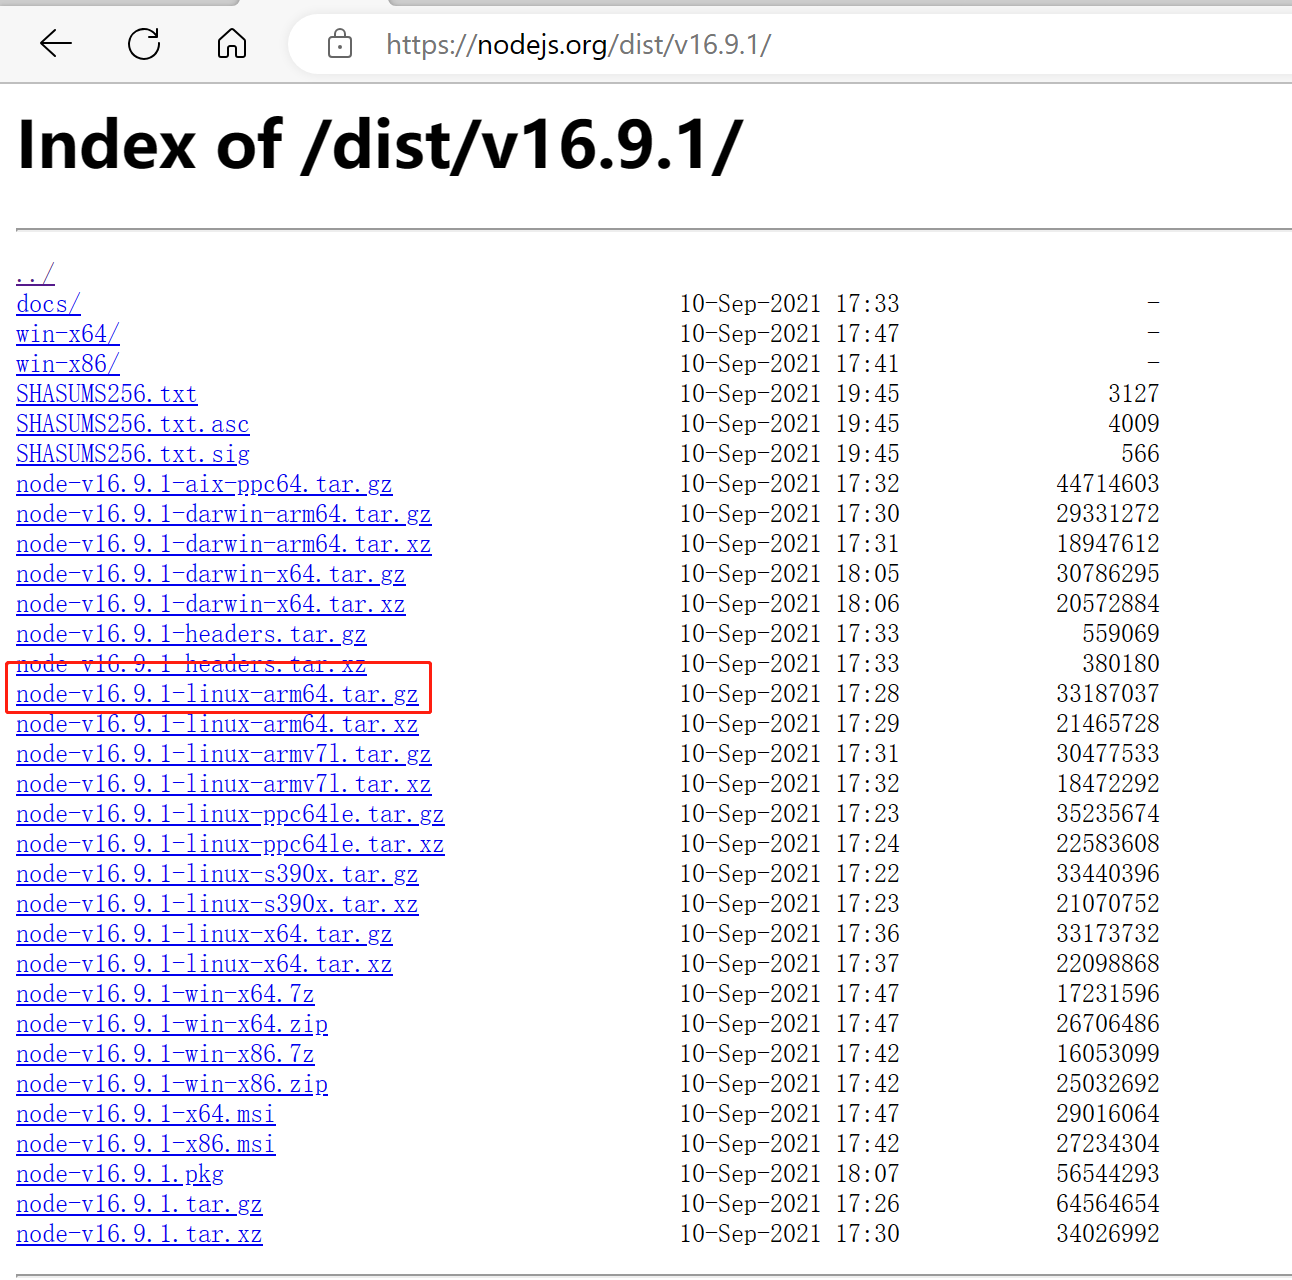Click the page heading 'Index of /dist/v16.9.1/'
The width and height of the screenshot is (1292, 1280).
tap(380, 145)
